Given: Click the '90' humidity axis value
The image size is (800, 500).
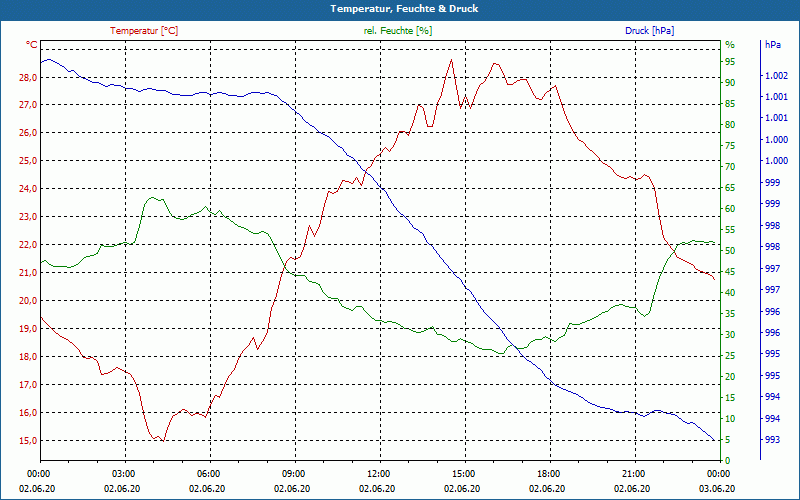Looking at the screenshot, I should 730,83.
